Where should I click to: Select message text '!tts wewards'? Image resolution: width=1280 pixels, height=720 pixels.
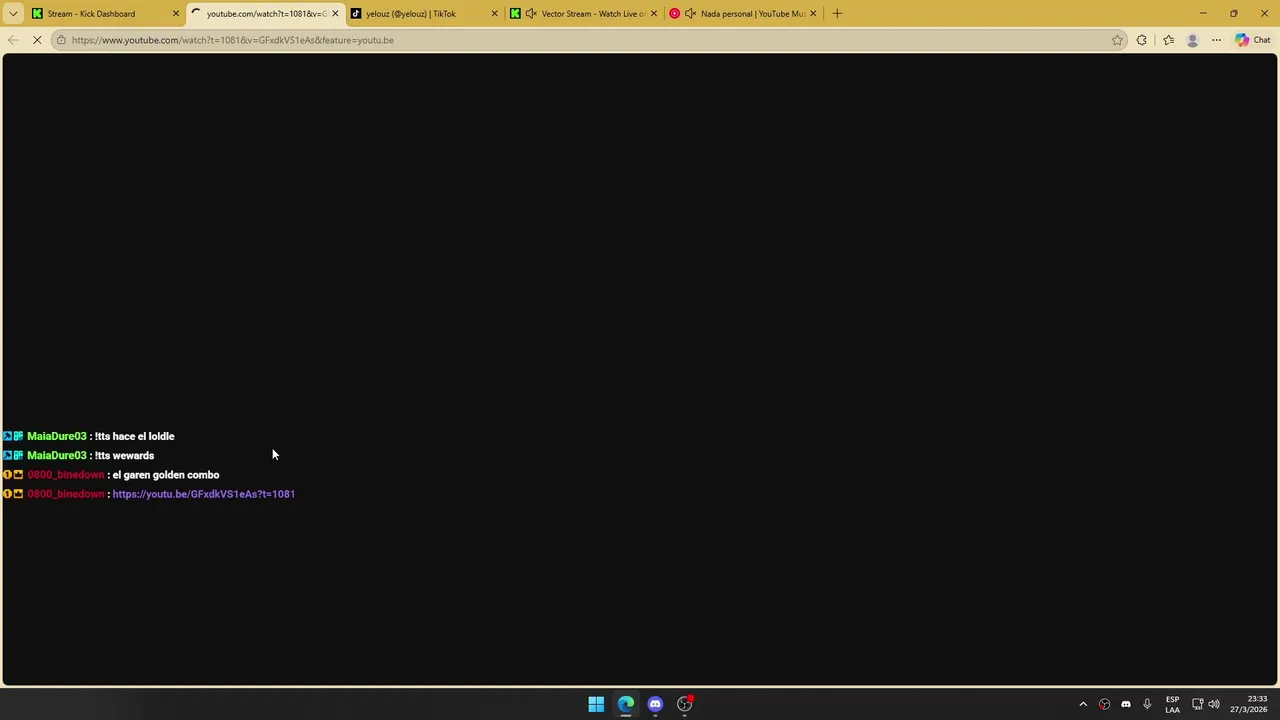(124, 455)
